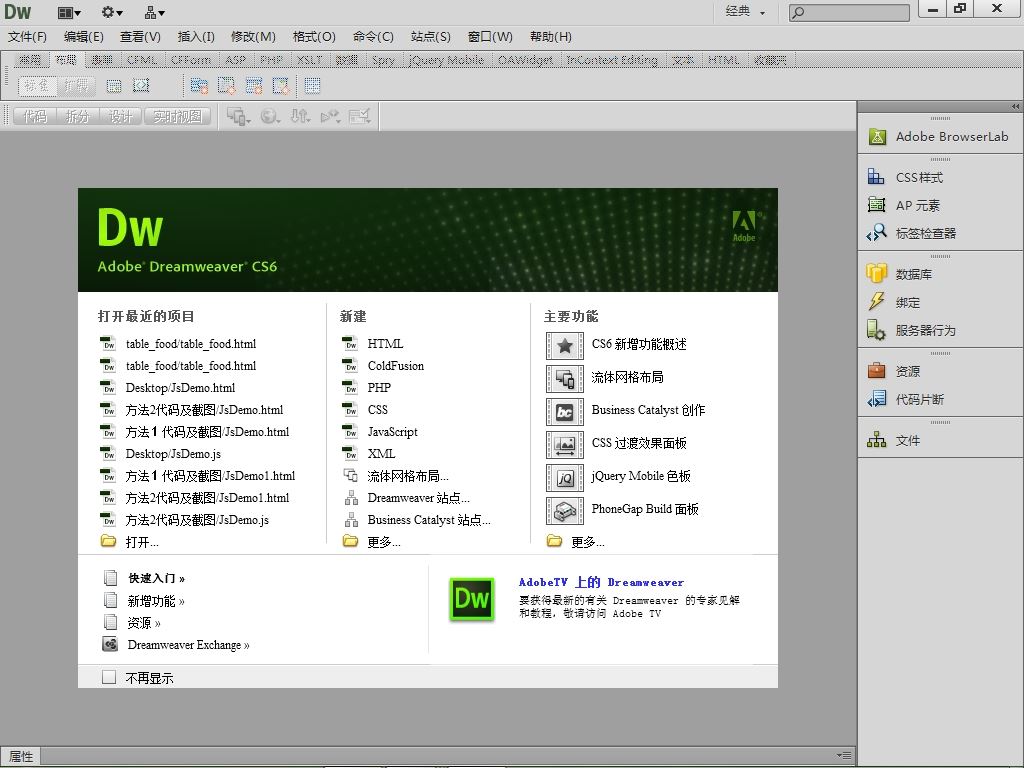Open the preview in browser globe dropdown
The width and height of the screenshot is (1024, 768).
point(270,116)
